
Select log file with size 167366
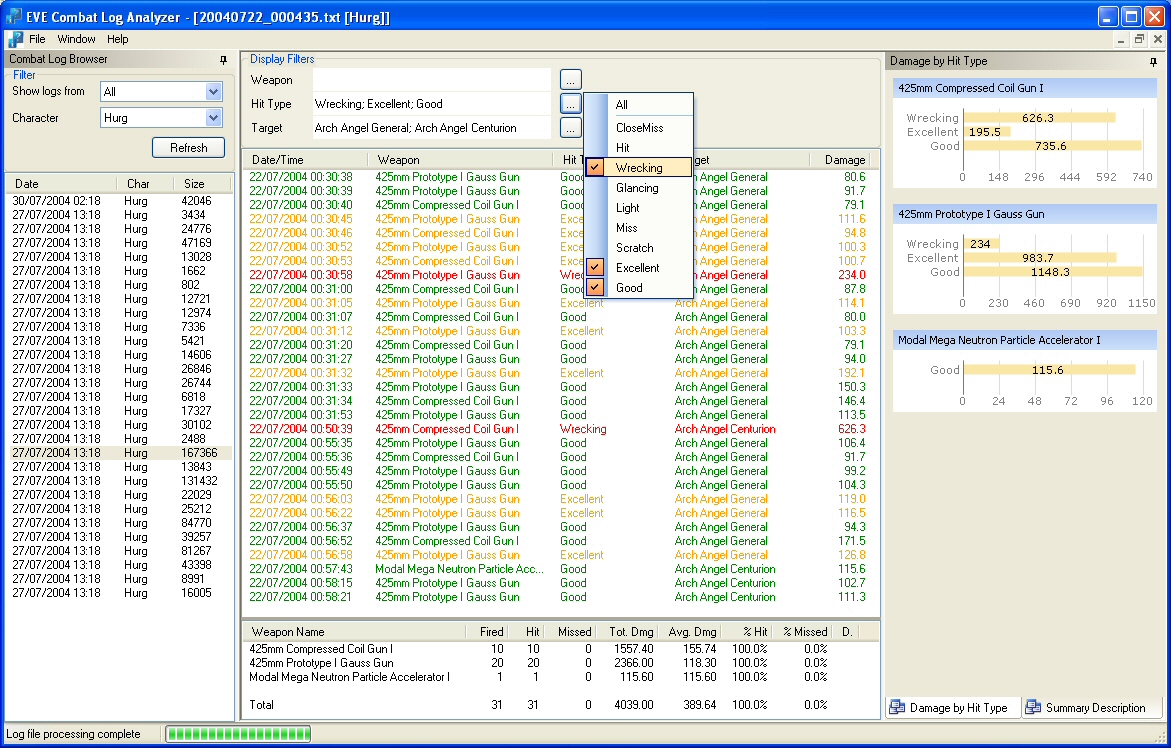(x=119, y=453)
